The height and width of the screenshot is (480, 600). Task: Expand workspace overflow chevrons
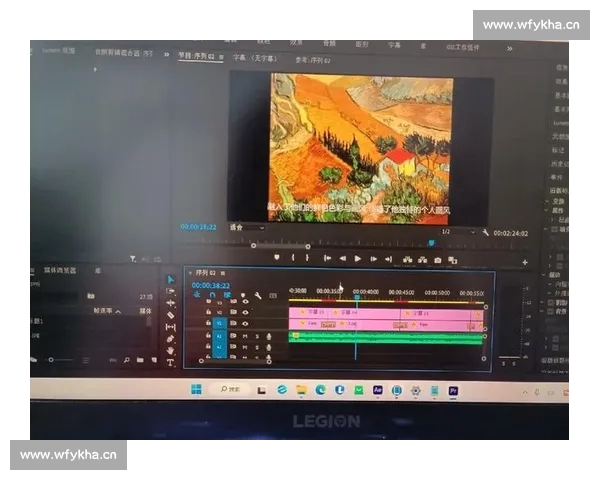pyautogui.click(x=510, y=49)
